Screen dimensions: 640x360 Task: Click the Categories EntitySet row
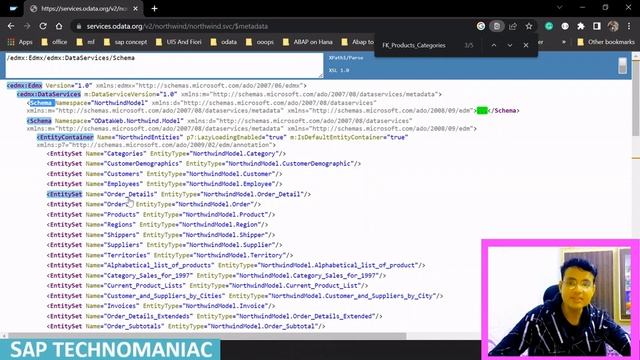(166, 154)
